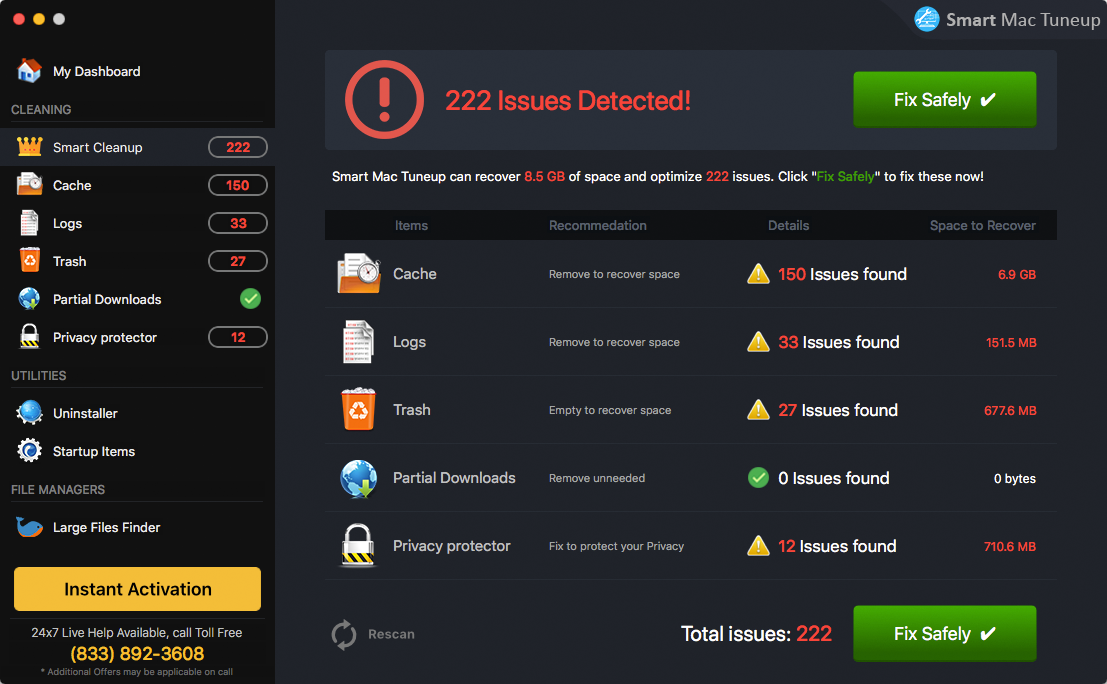
Task: Click "150 Issues found" in Cache row
Action: pyautogui.click(x=842, y=274)
